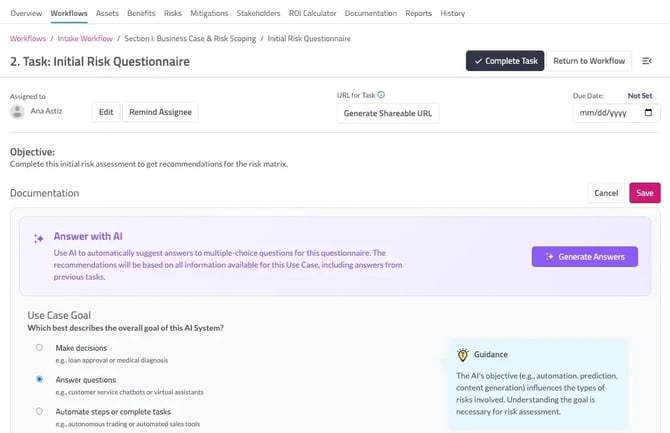Switch to the Assets tab
Viewport: 670px width, 433px height.
pyautogui.click(x=107, y=13)
